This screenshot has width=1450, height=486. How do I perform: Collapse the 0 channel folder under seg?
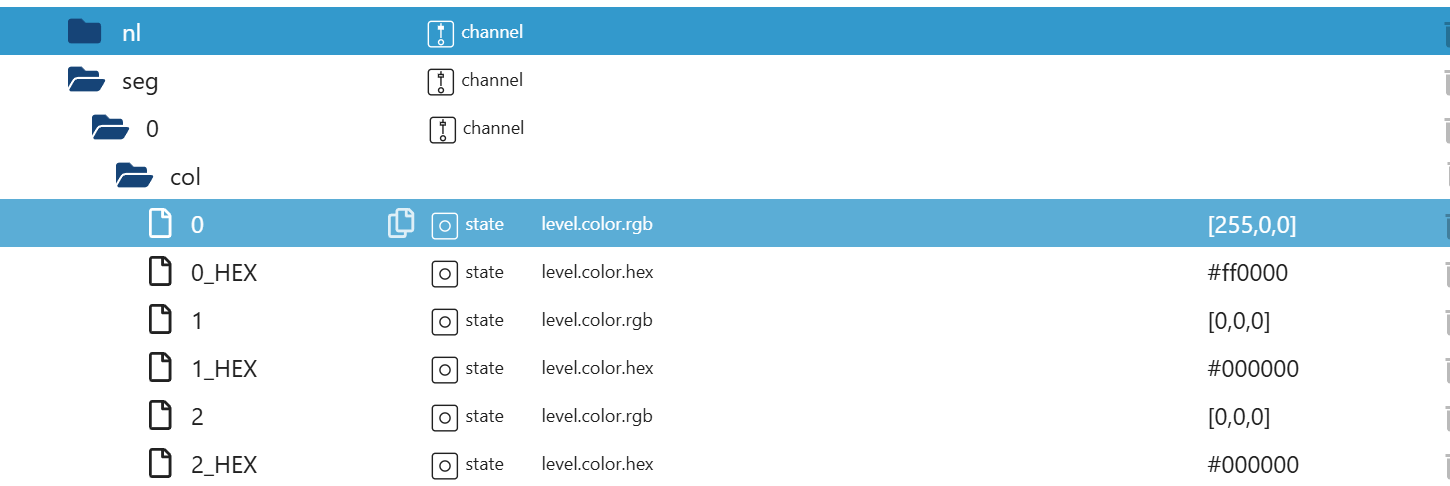pyautogui.click(x=110, y=128)
